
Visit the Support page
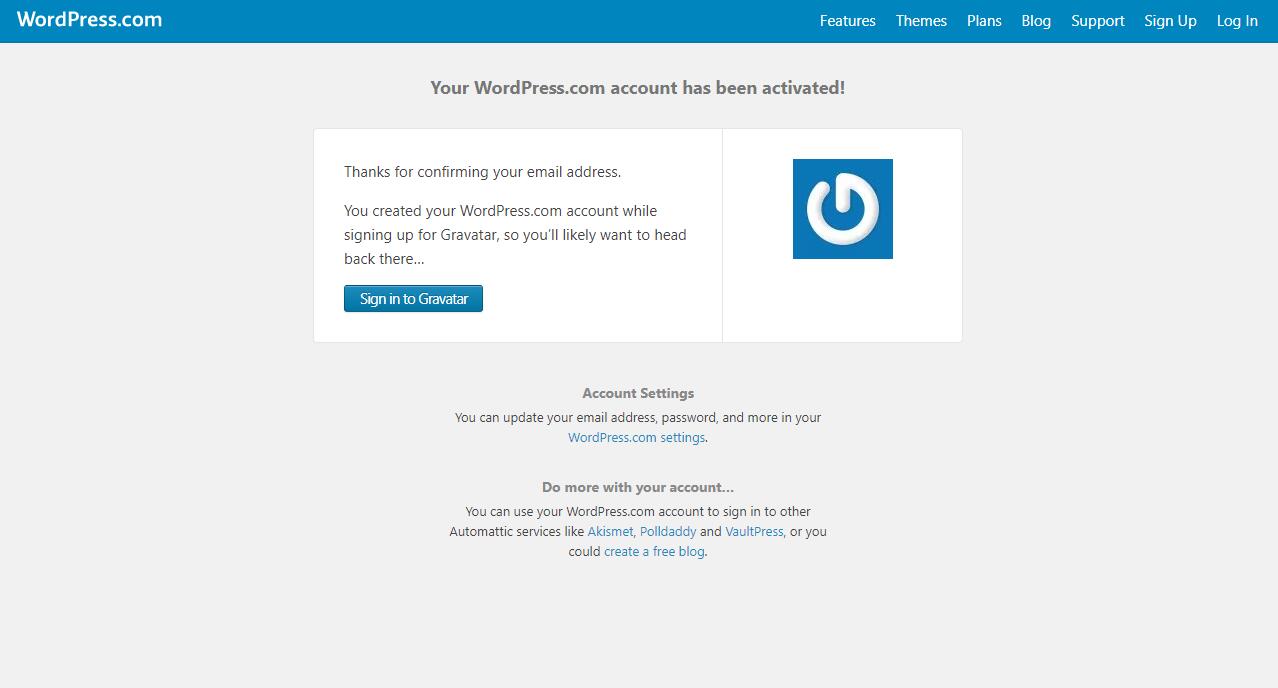click(x=1098, y=21)
